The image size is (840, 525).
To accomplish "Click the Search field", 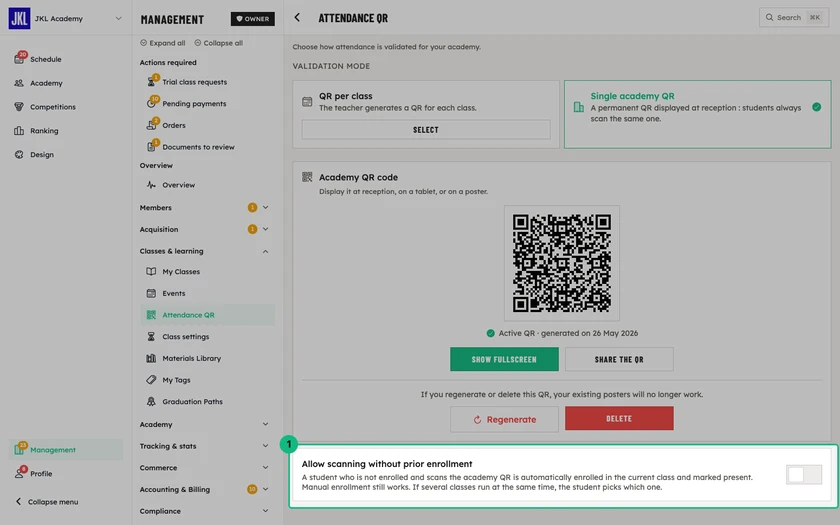I will pyautogui.click(x=793, y=18).
